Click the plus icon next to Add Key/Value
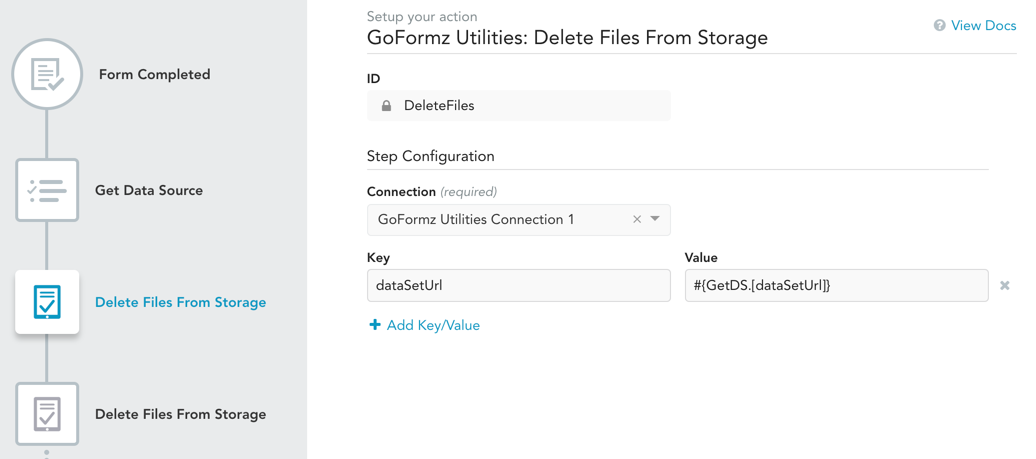1036x459 pixels. 375,325
